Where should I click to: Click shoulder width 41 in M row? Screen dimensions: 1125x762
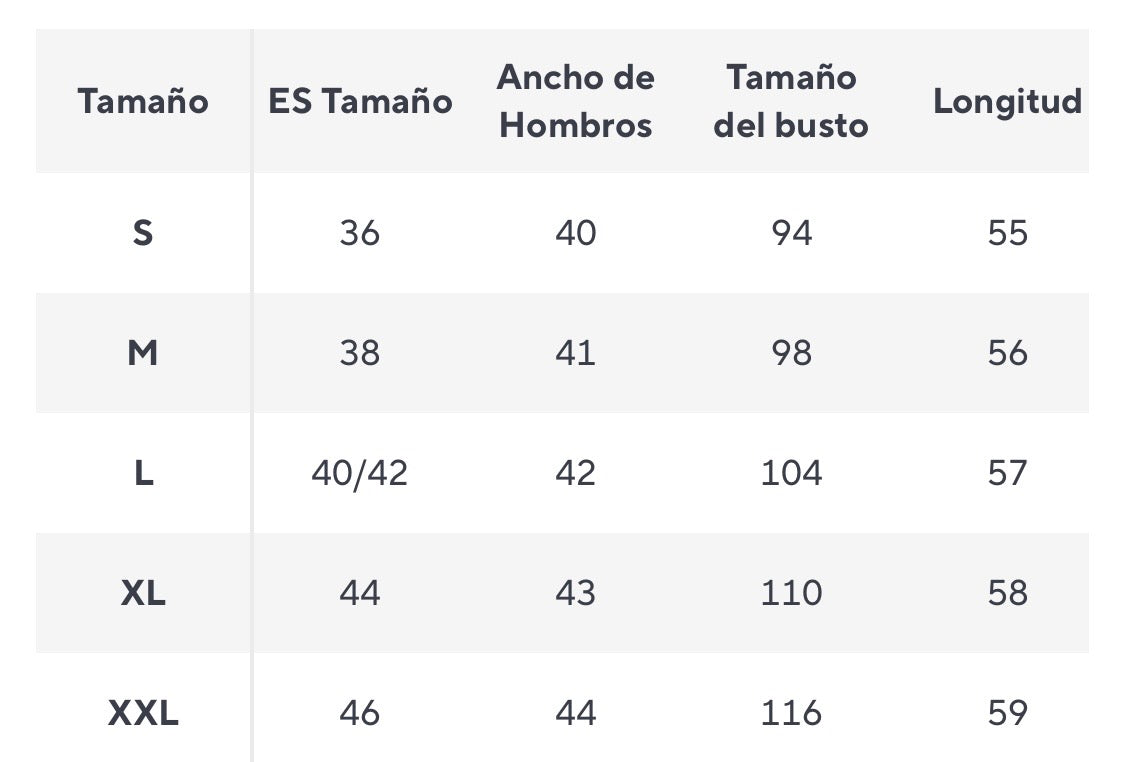576,353
